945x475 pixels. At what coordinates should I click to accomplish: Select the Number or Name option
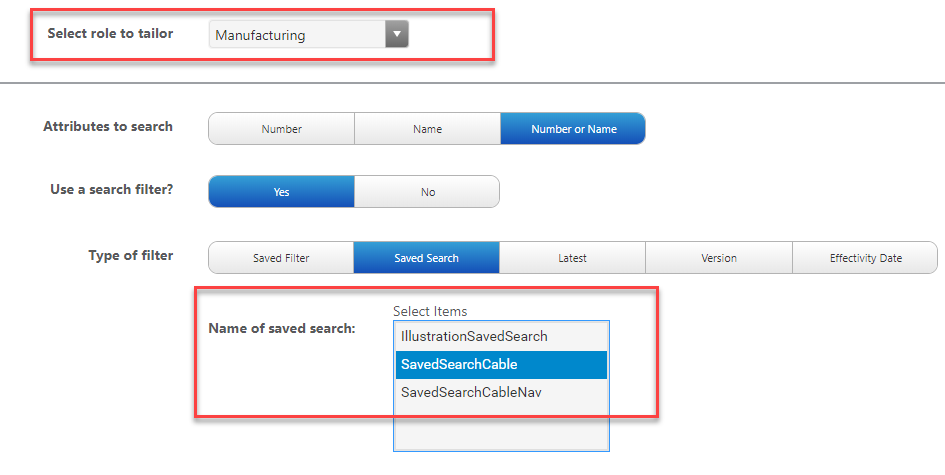(573, 129)
